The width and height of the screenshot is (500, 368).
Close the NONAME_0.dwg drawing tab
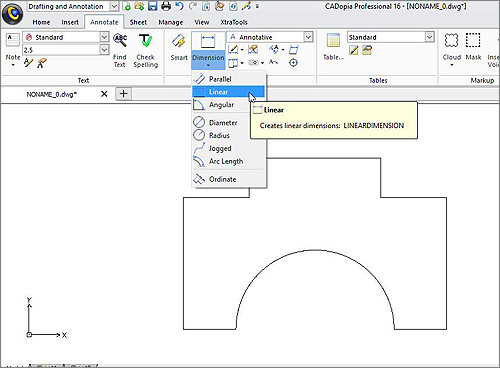pos(104,94)
